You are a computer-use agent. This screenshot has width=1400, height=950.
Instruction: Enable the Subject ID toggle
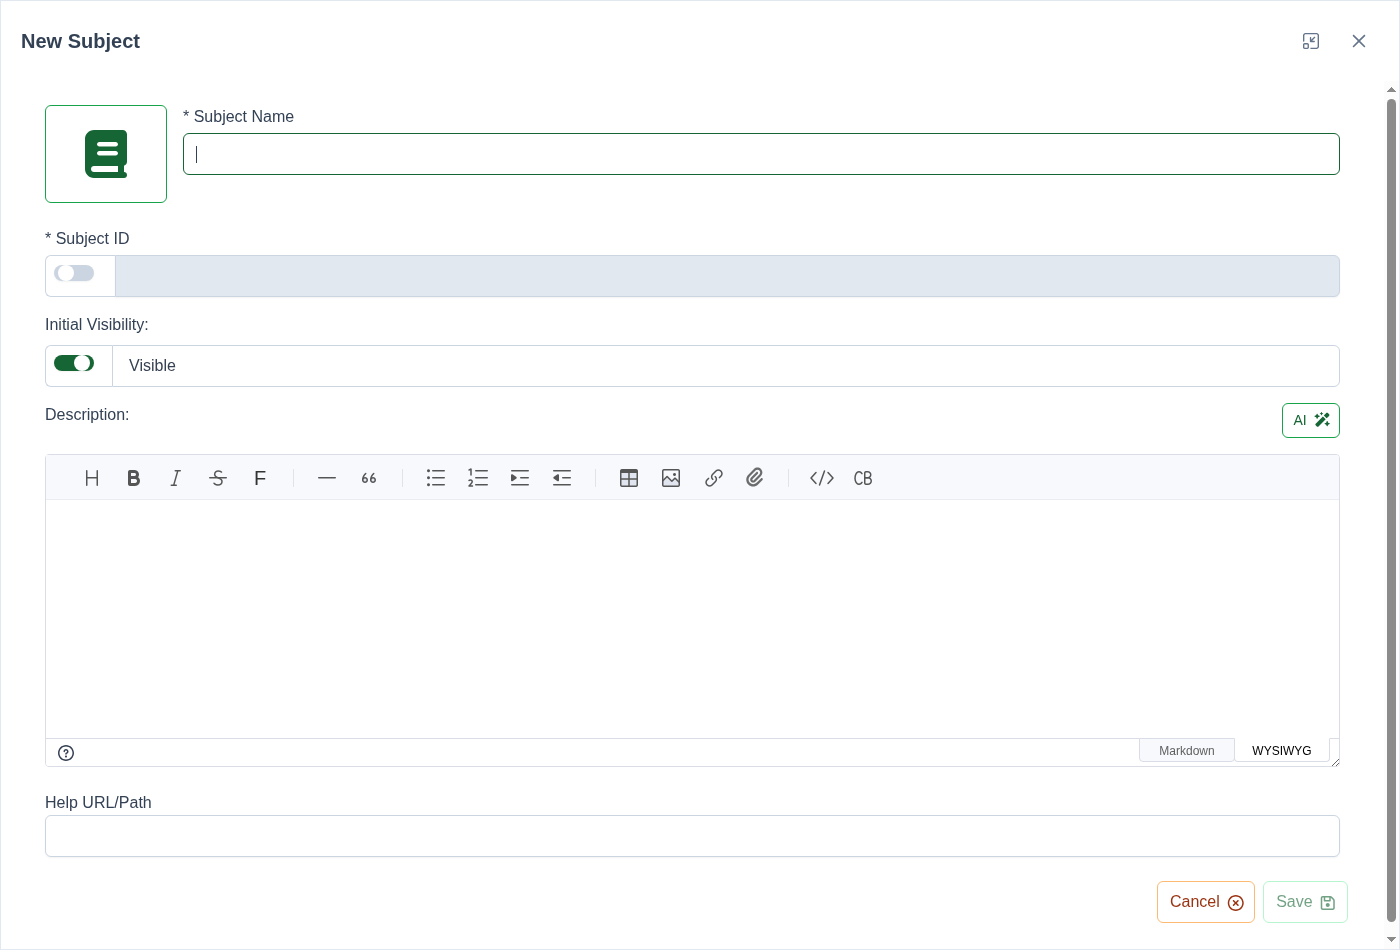point(74,273)
